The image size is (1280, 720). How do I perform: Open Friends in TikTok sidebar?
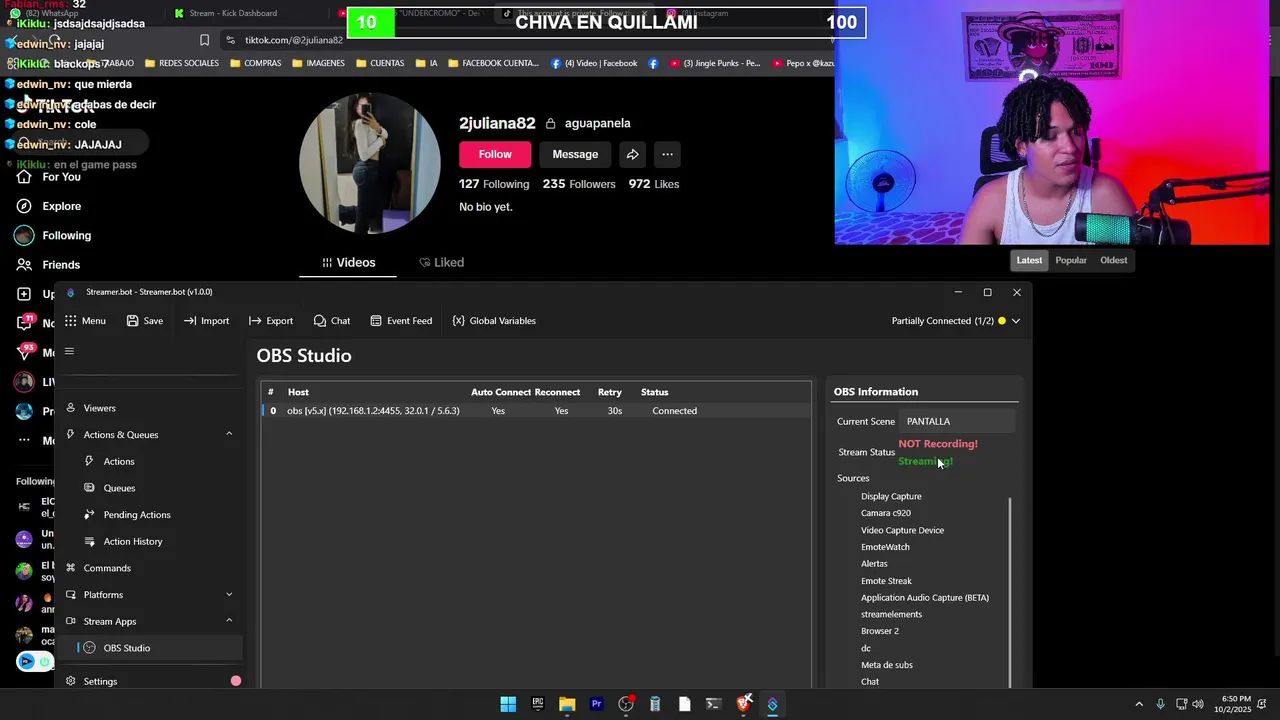click(48, 265)
